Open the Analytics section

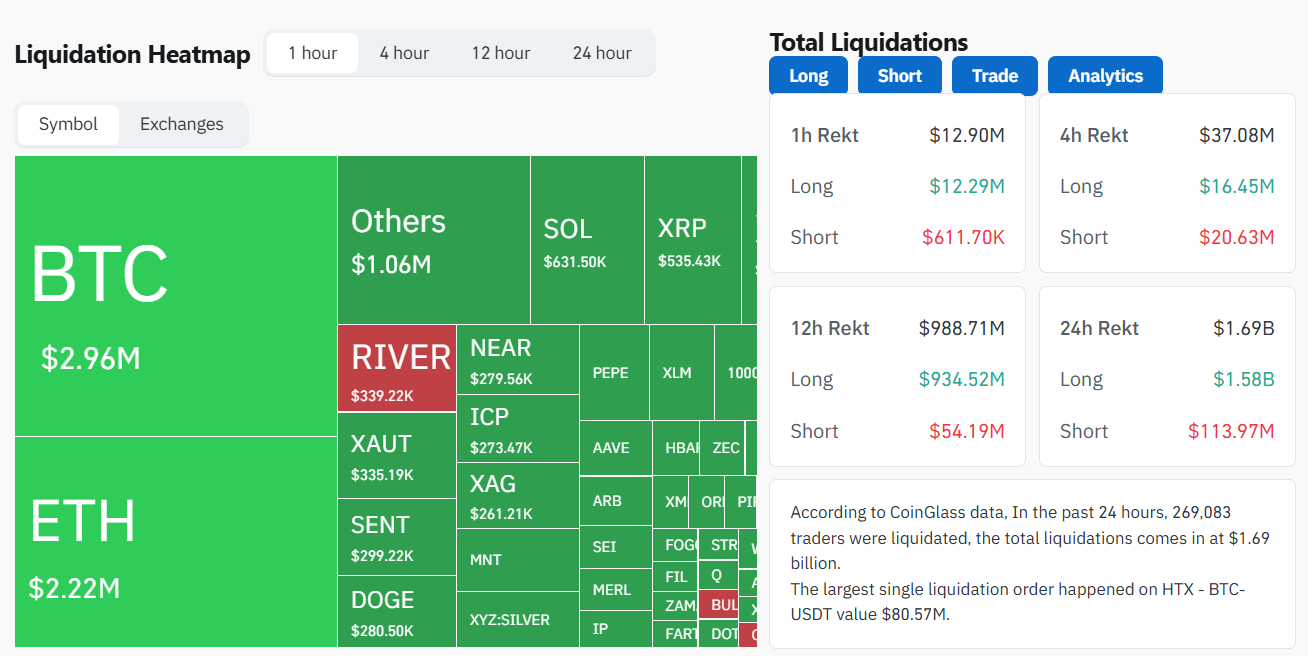[1104, 75]
